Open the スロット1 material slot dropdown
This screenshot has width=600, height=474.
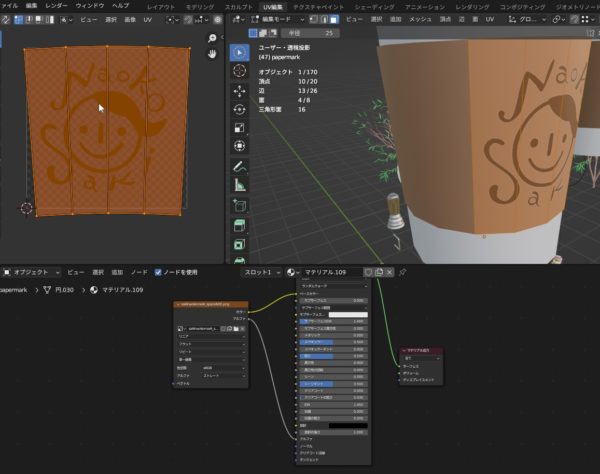pos(262,271)
